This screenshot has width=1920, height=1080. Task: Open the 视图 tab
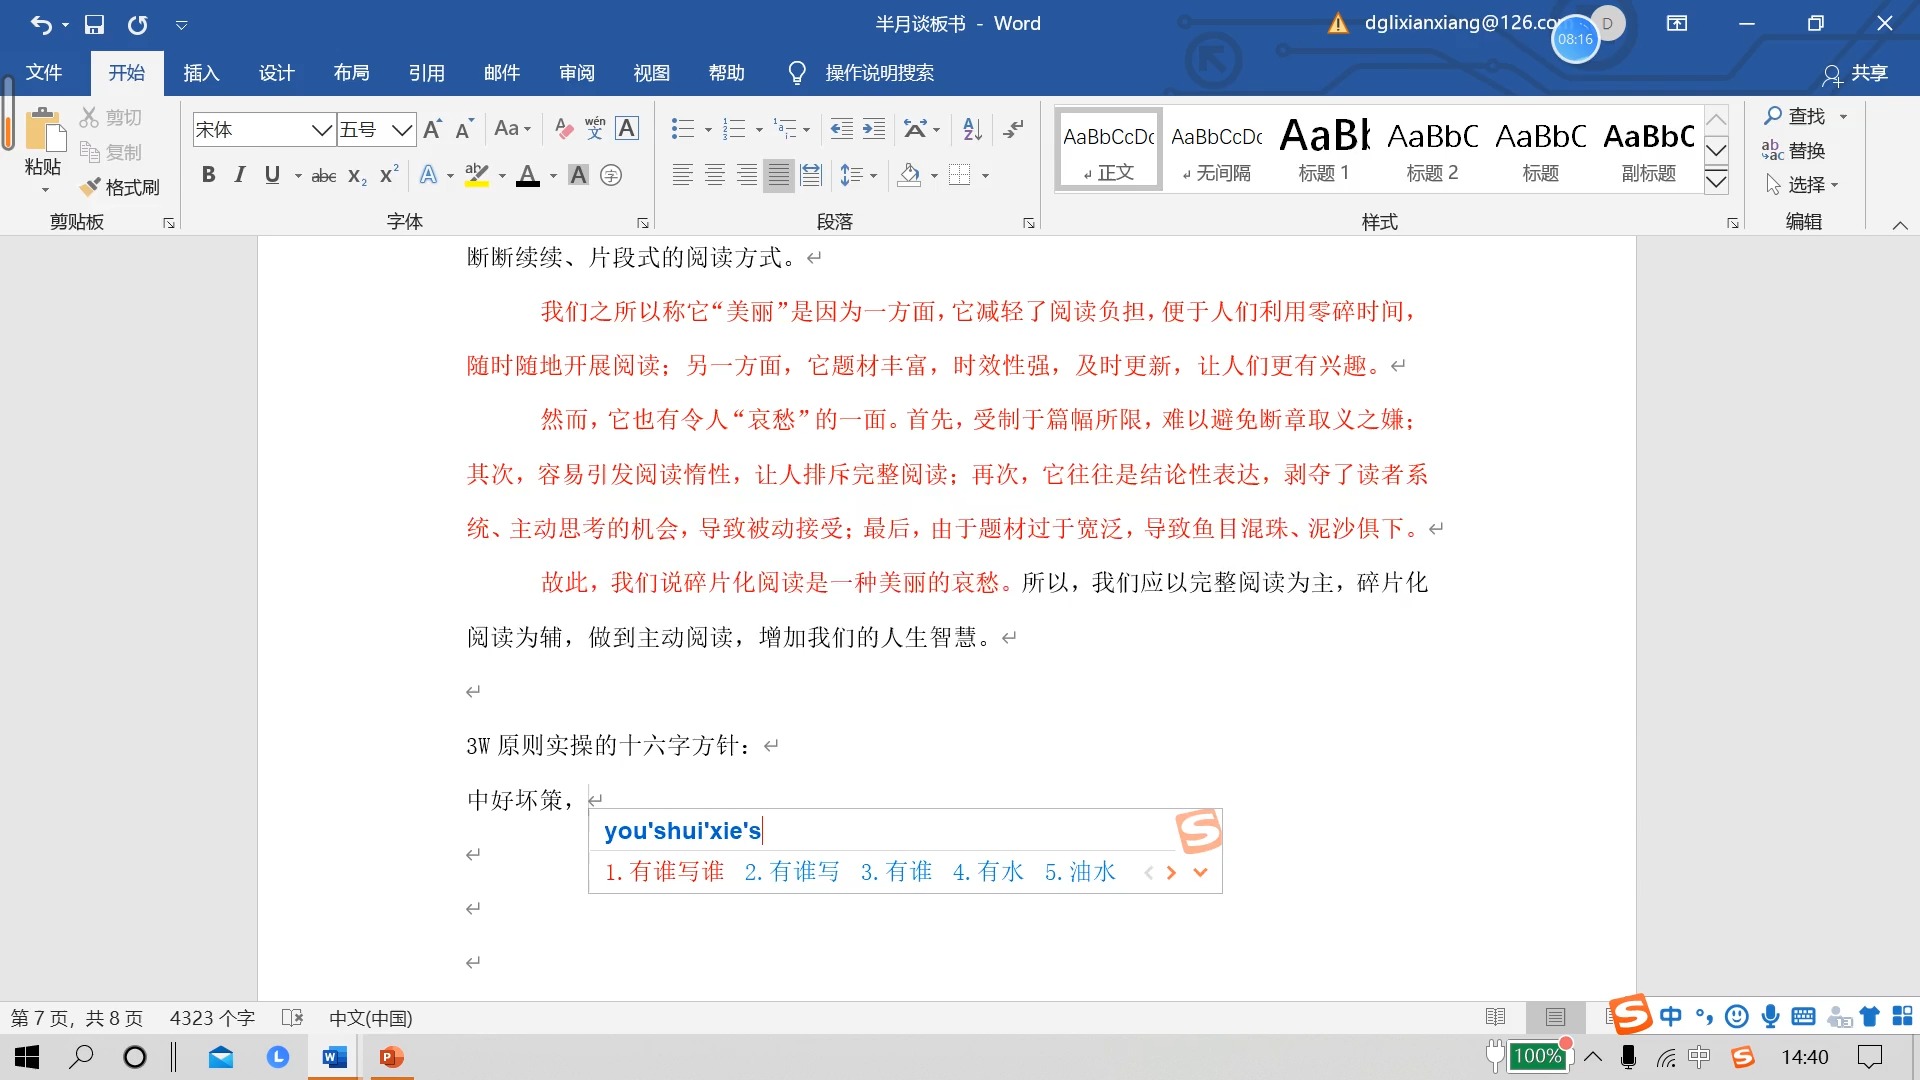(651, 73)
